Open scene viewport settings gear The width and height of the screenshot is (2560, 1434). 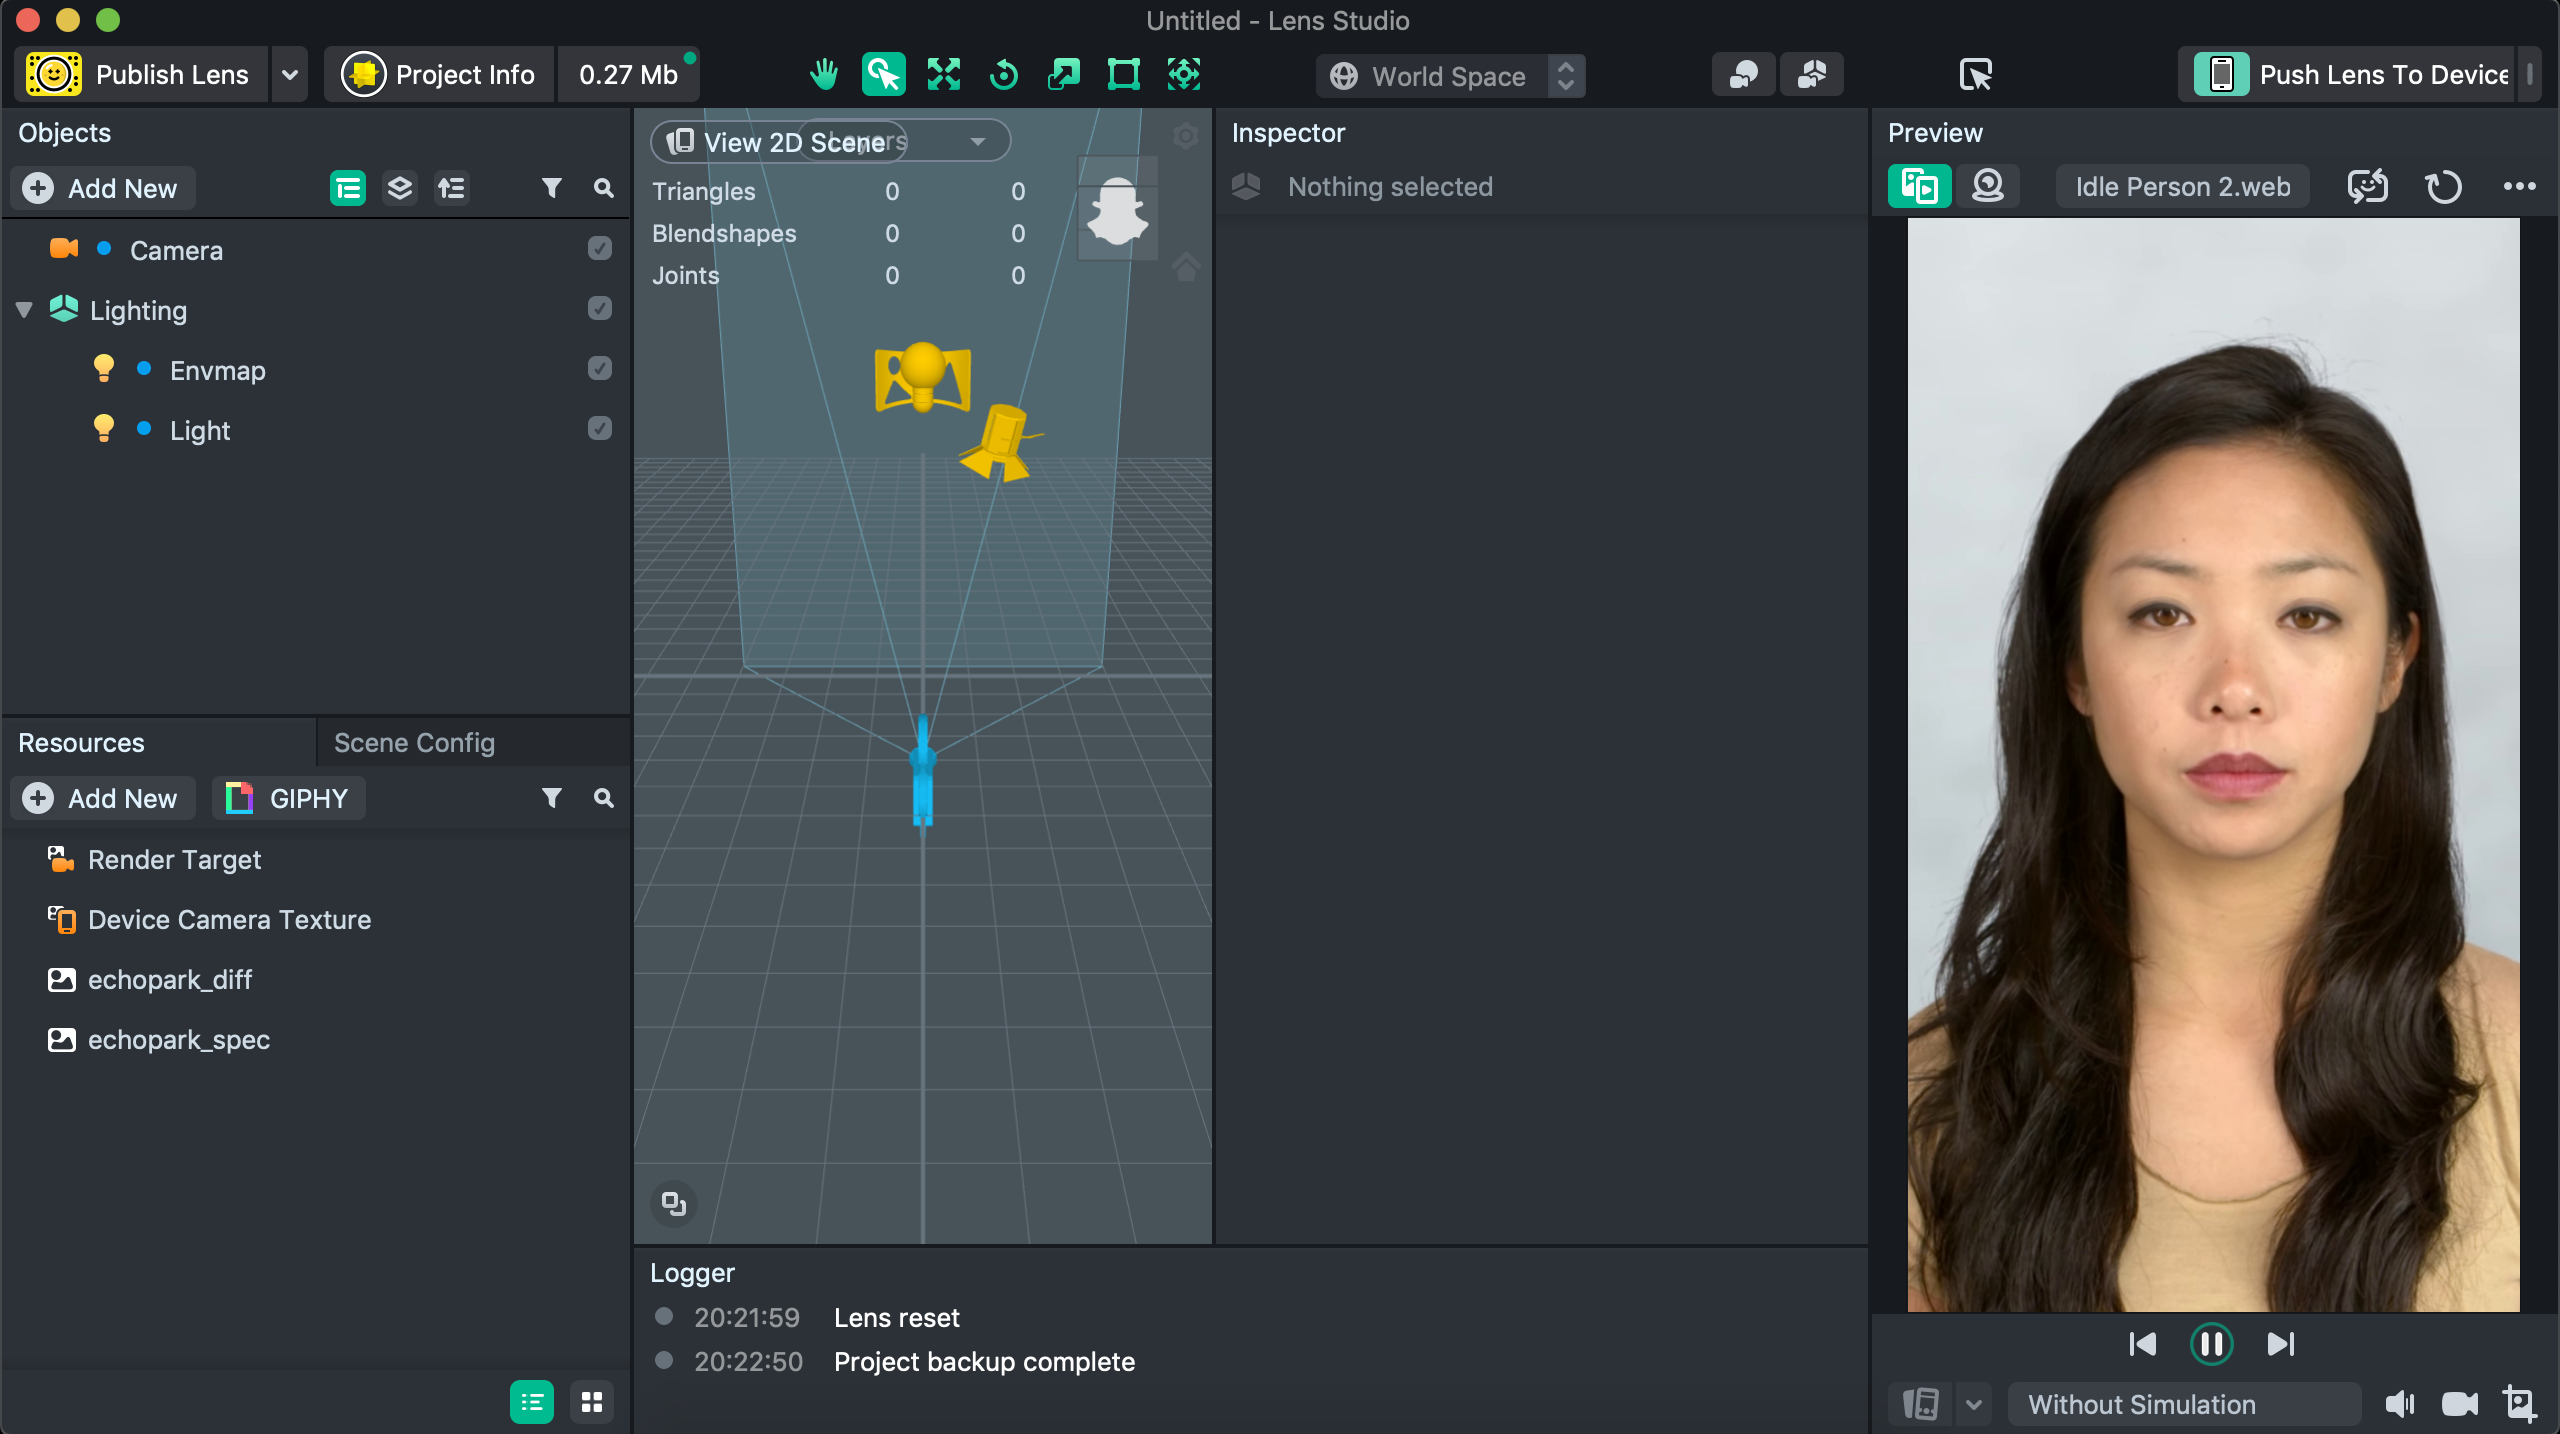[1186, 137]
